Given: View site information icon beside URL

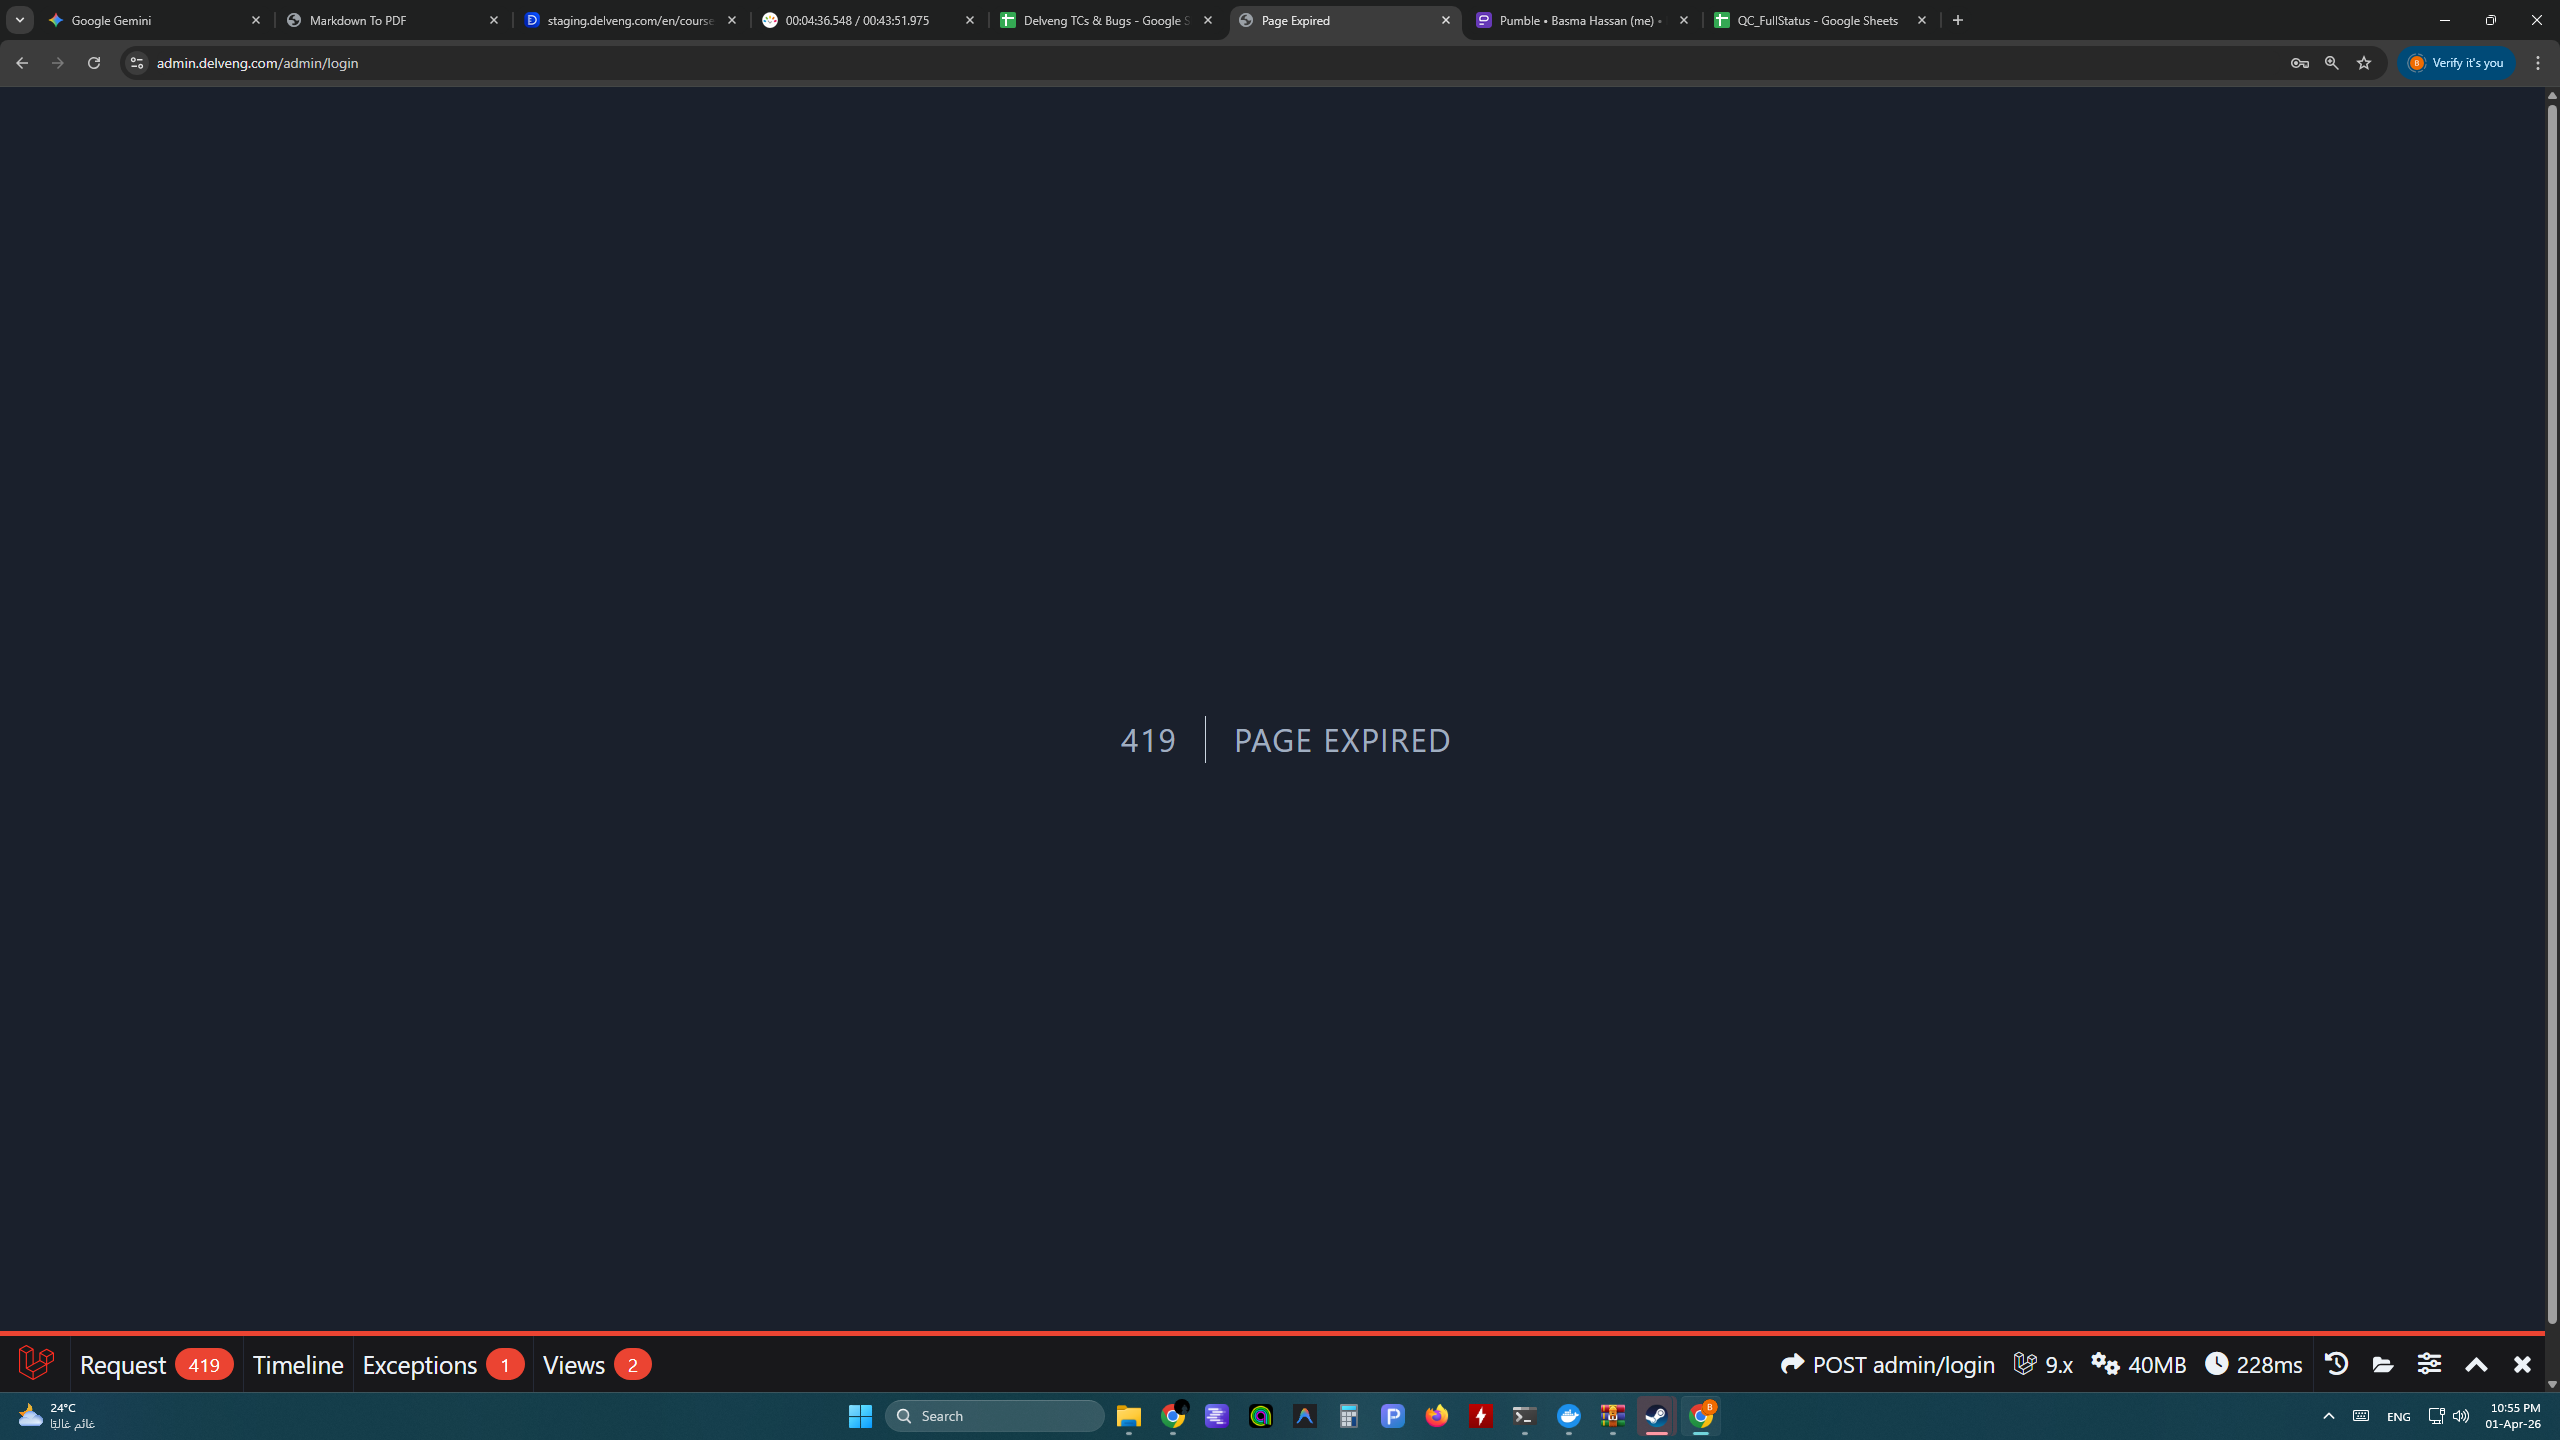Looking at the screenshot, I should [137, 63].
